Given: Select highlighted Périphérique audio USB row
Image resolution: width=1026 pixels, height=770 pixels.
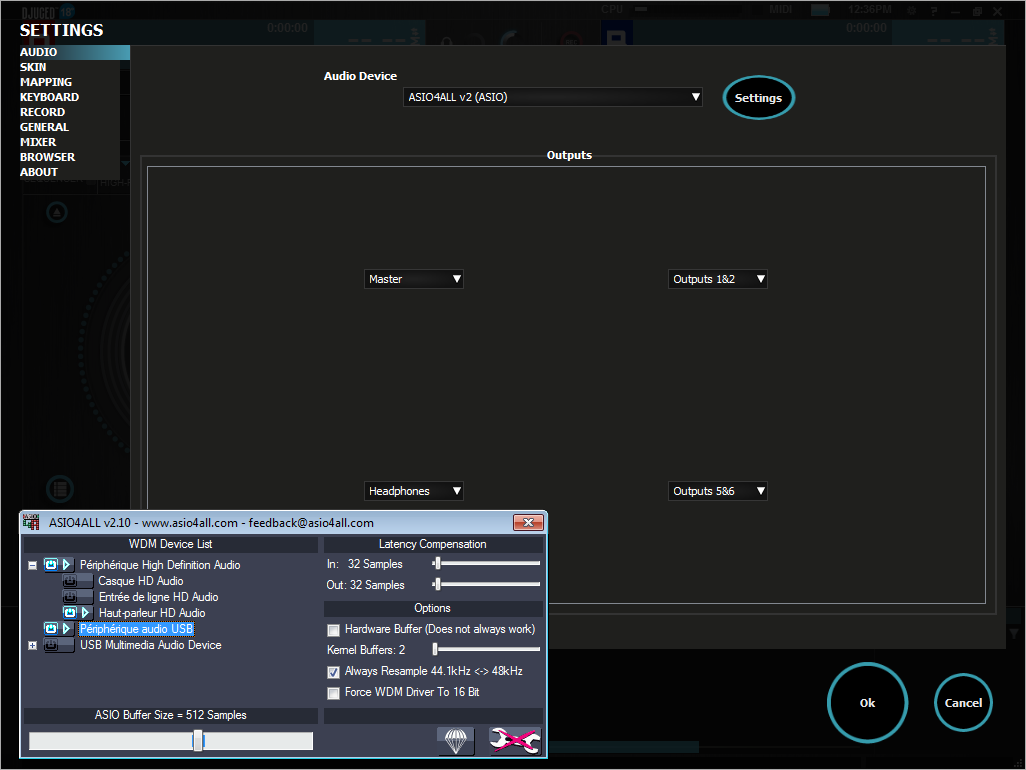Looking at the screenshot, I should (x=136, y=629).
